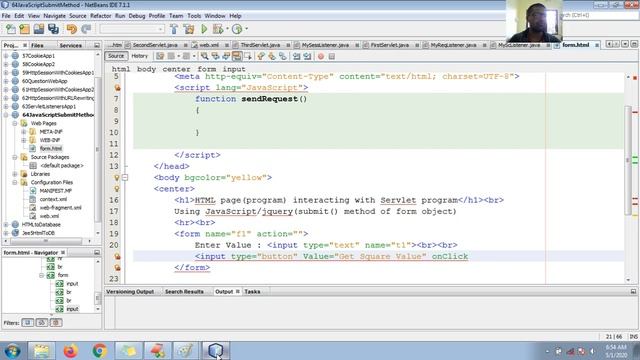Click the History view button
Screen dimensions: 640x360
click(x=140, y=56)
